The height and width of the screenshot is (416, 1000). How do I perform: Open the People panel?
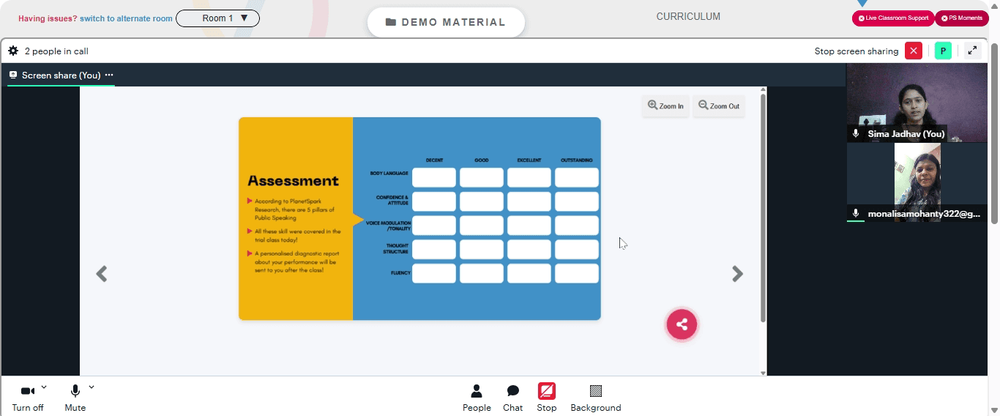pos(476,398)
